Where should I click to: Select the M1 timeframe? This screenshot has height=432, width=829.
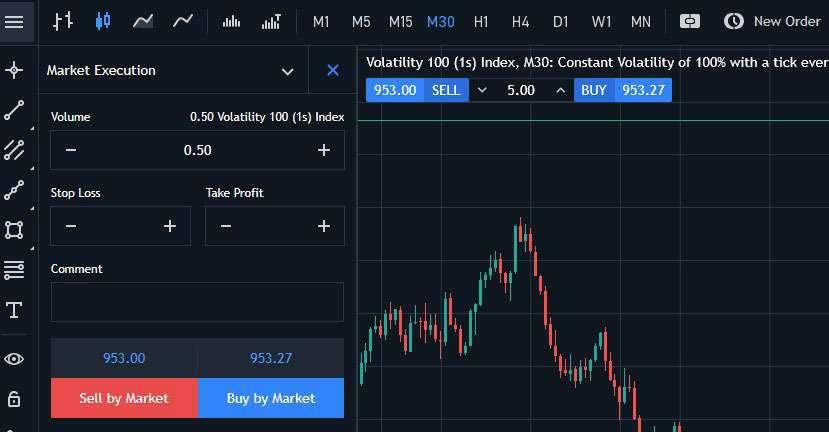coord(321,22)
